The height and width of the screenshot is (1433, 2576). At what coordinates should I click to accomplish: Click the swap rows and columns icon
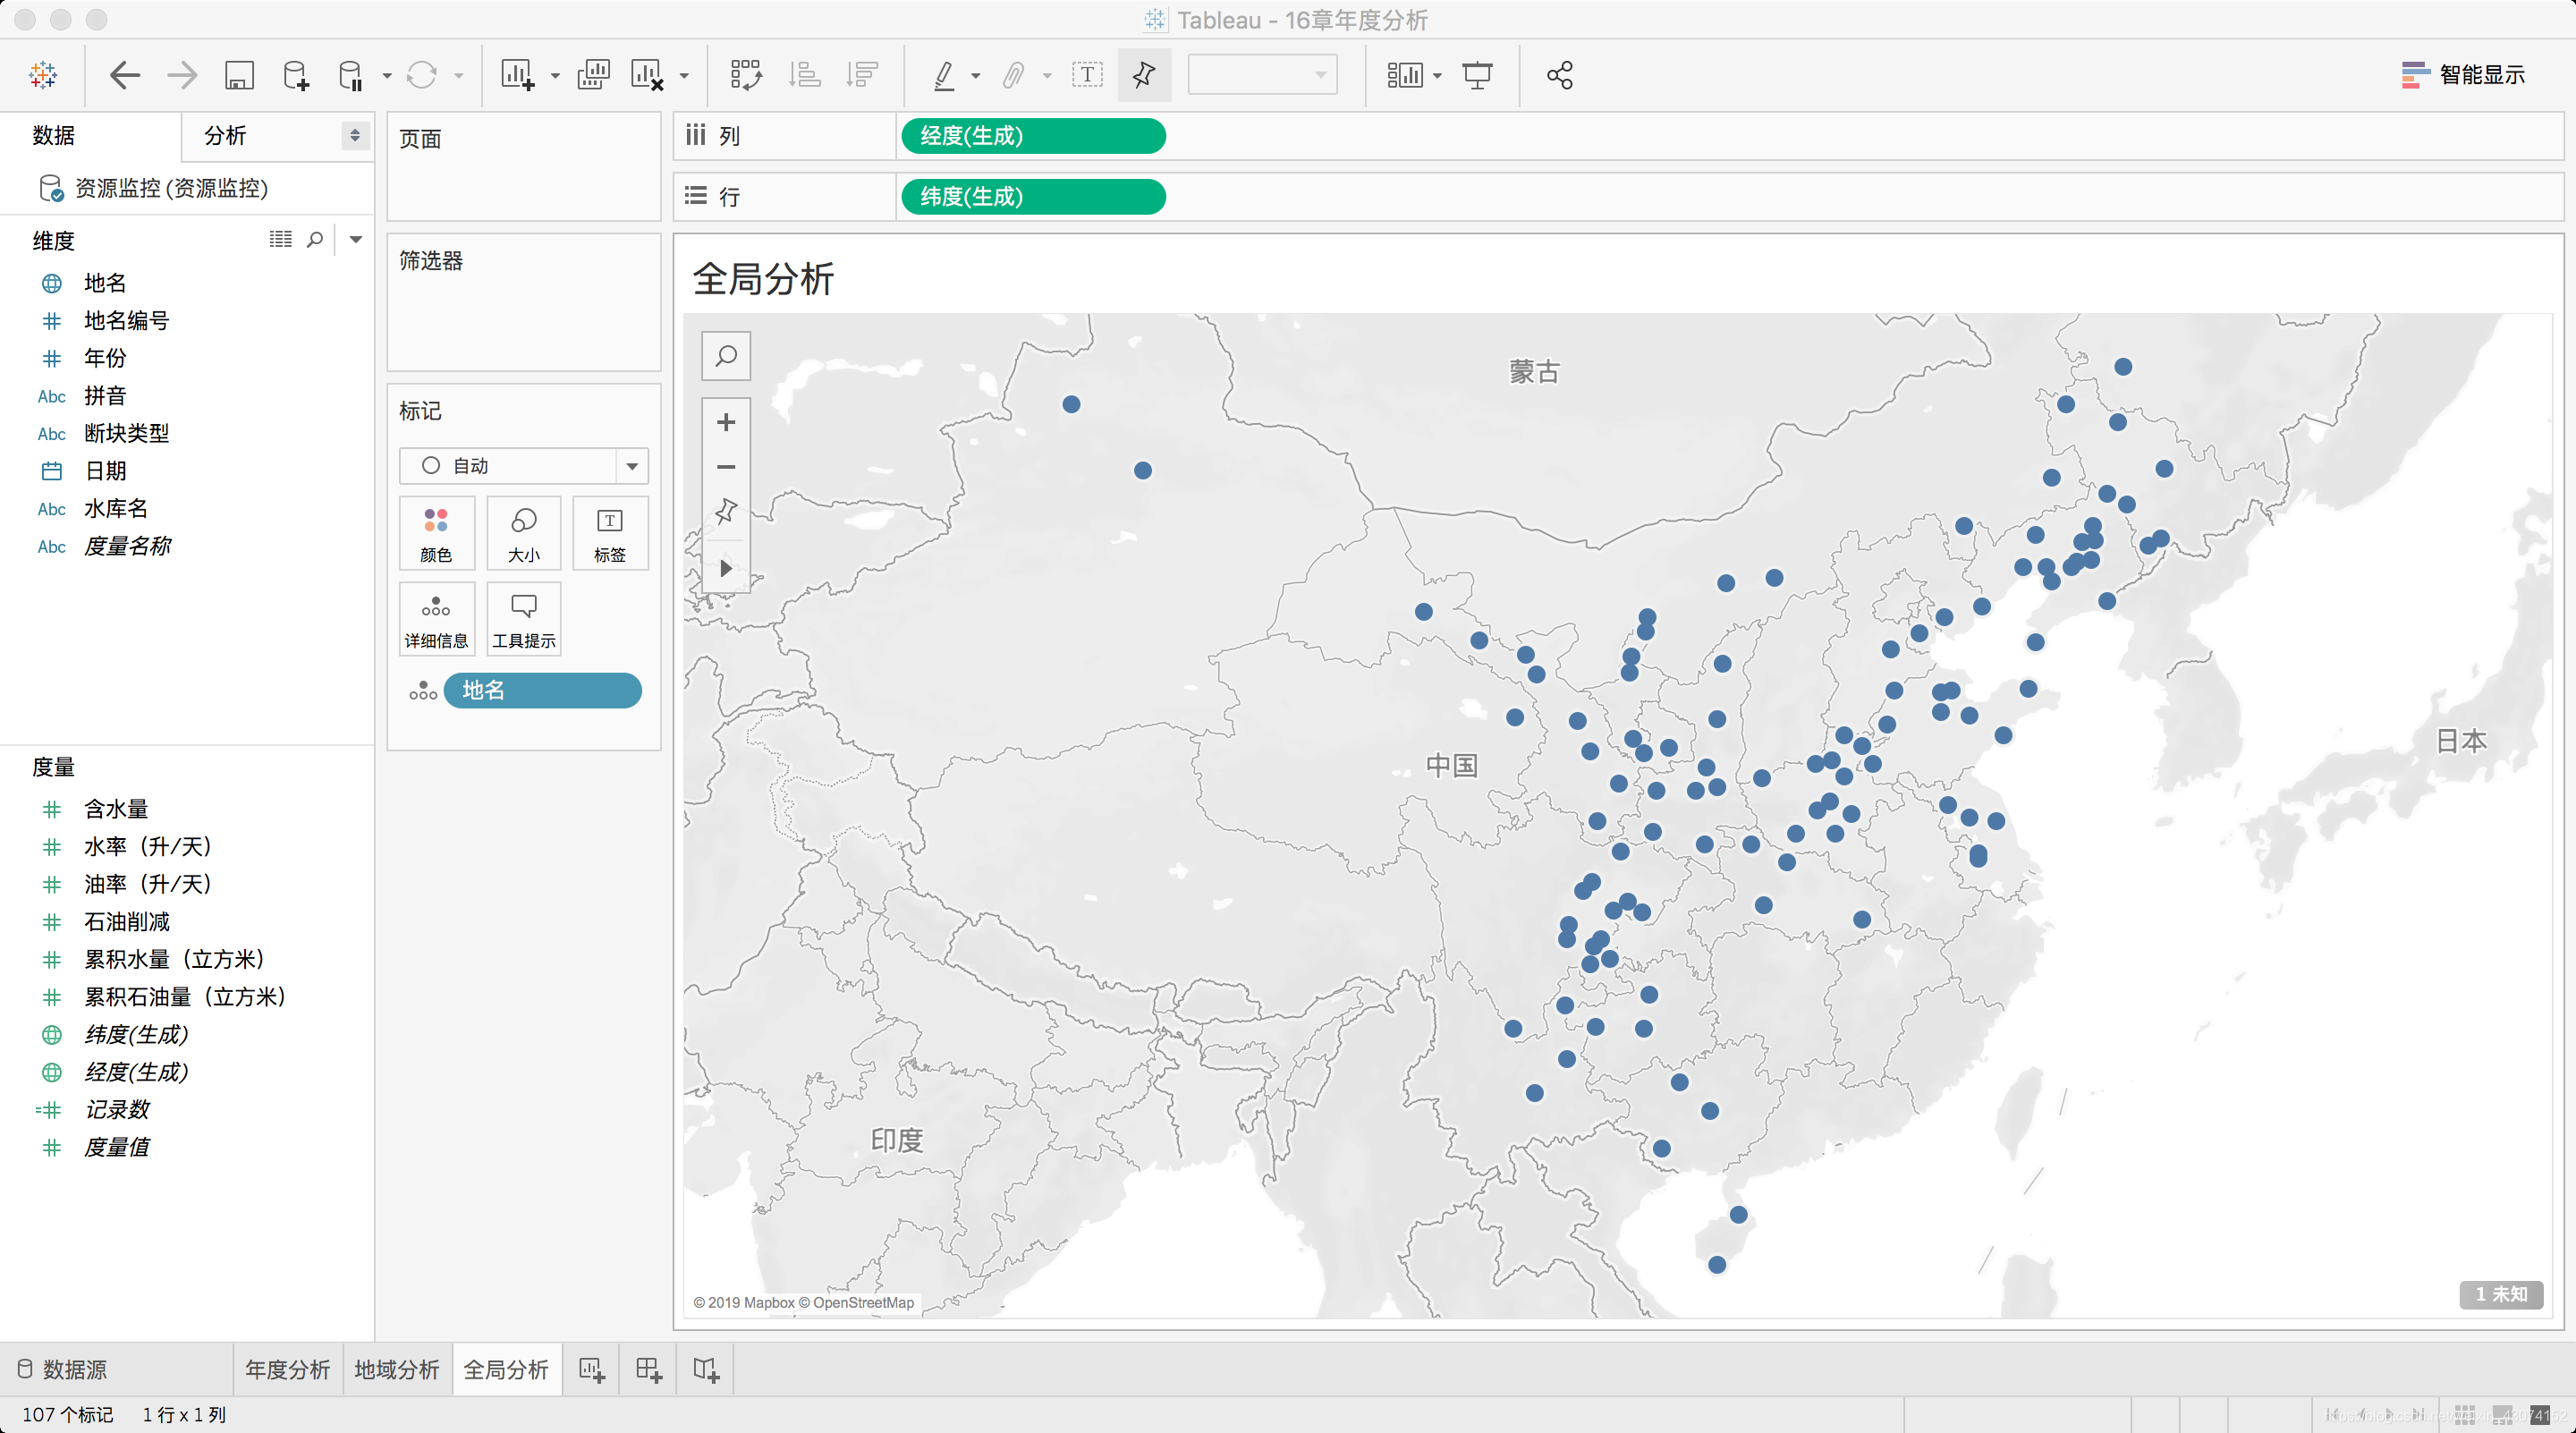click(x=746, y=75)
